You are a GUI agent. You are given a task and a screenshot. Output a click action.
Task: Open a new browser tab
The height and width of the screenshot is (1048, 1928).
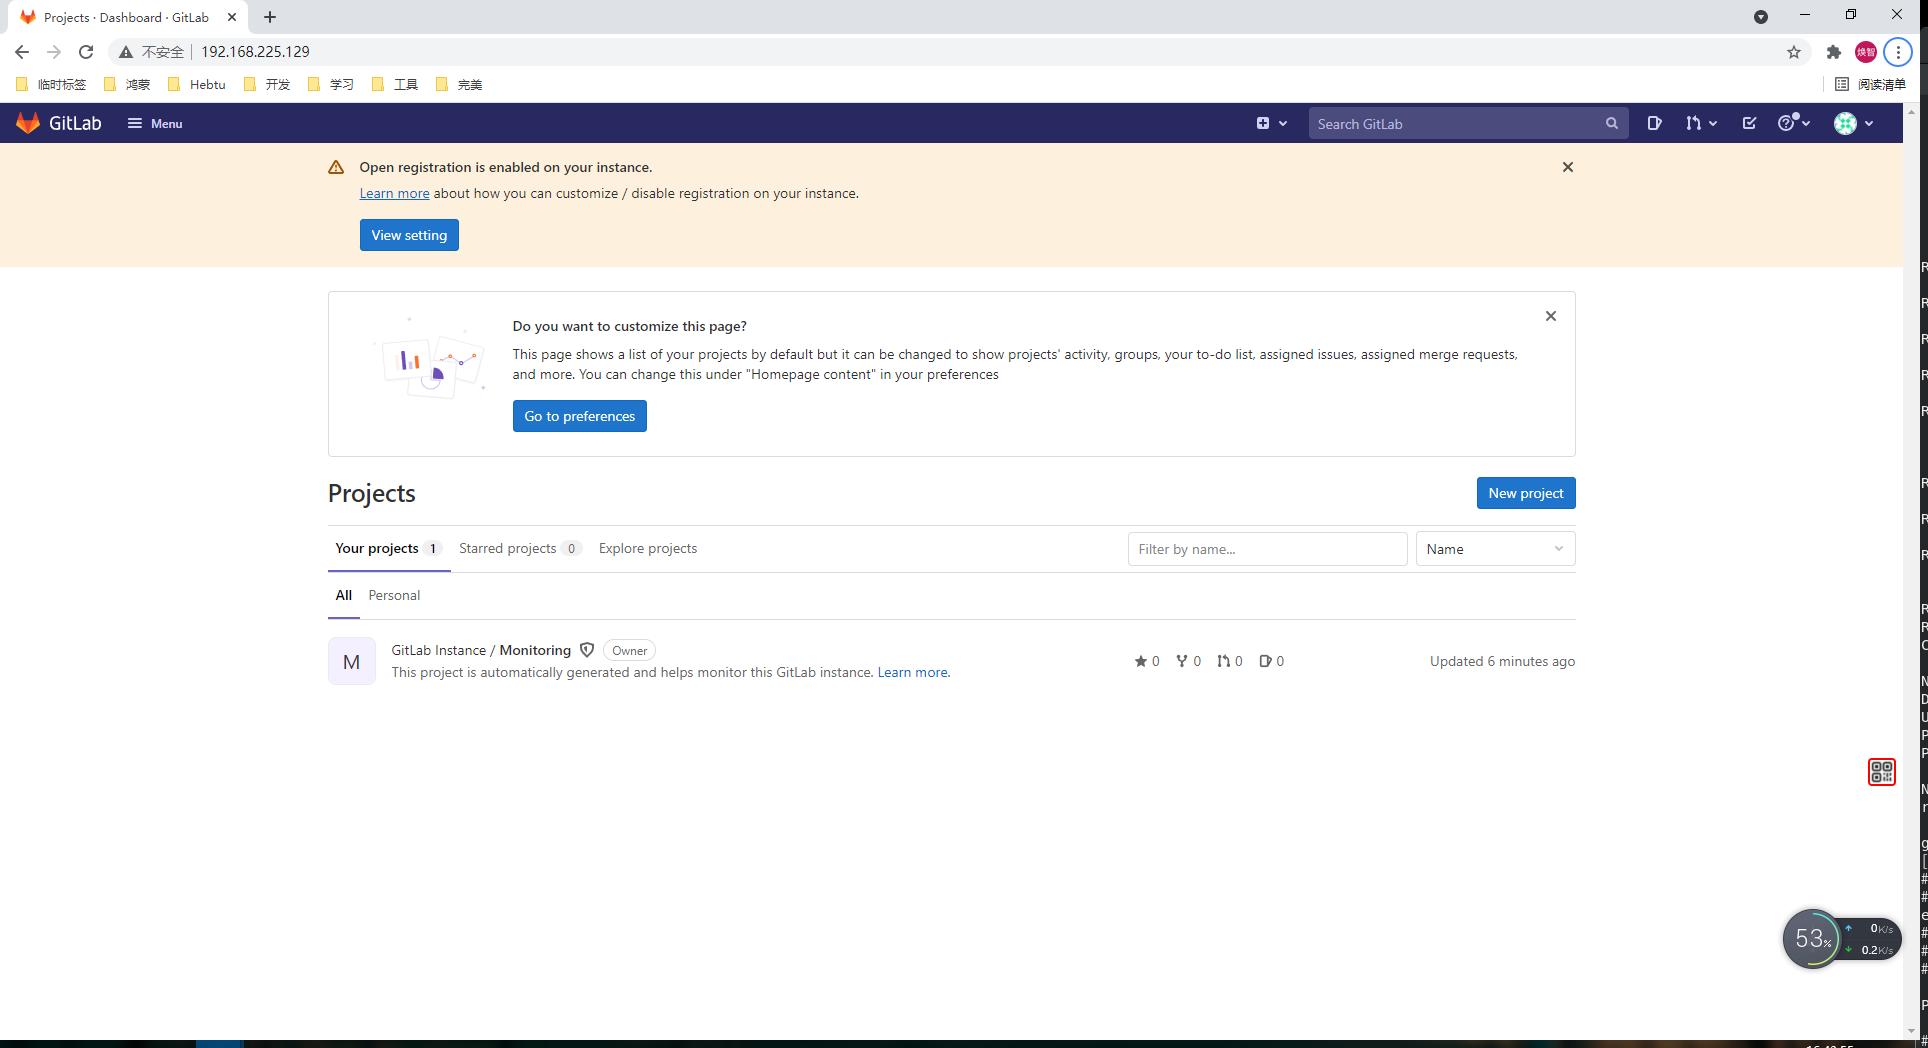(x=270, y=17)
